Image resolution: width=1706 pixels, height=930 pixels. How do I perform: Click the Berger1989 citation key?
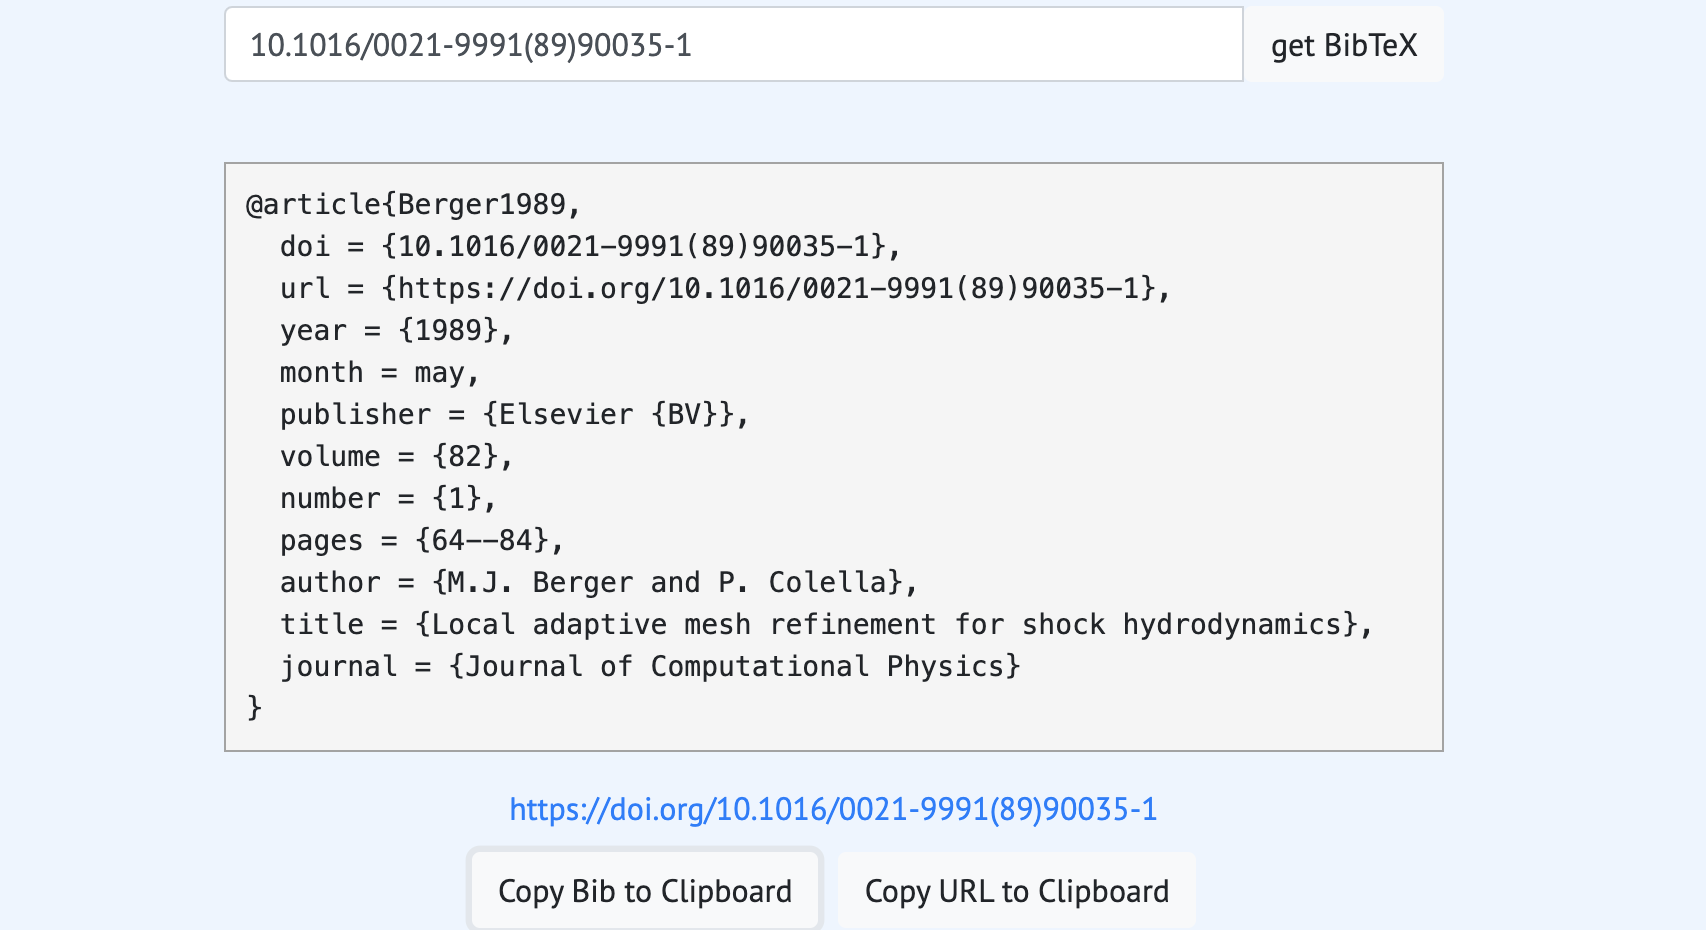click(x=481, y=204)
